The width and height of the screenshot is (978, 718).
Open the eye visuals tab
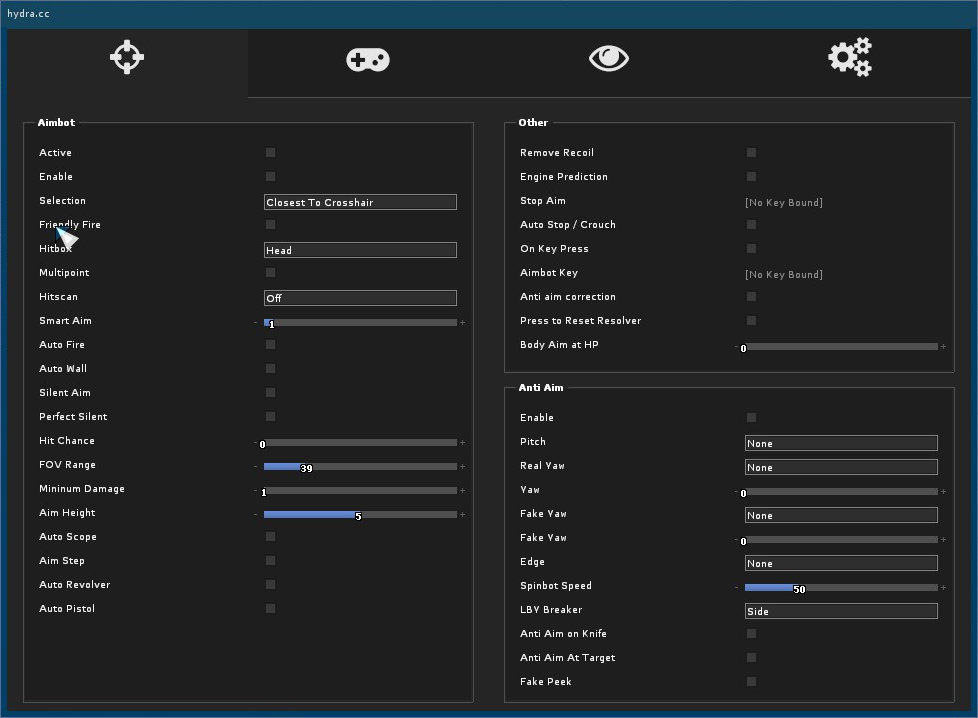tap(609, 59)
